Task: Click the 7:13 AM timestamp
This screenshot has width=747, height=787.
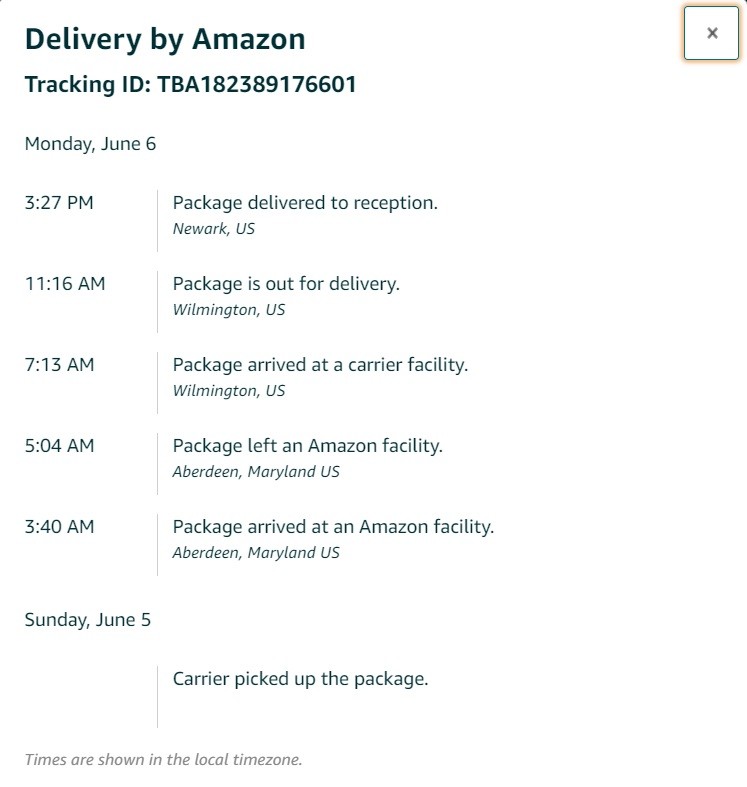Action: 60,365
